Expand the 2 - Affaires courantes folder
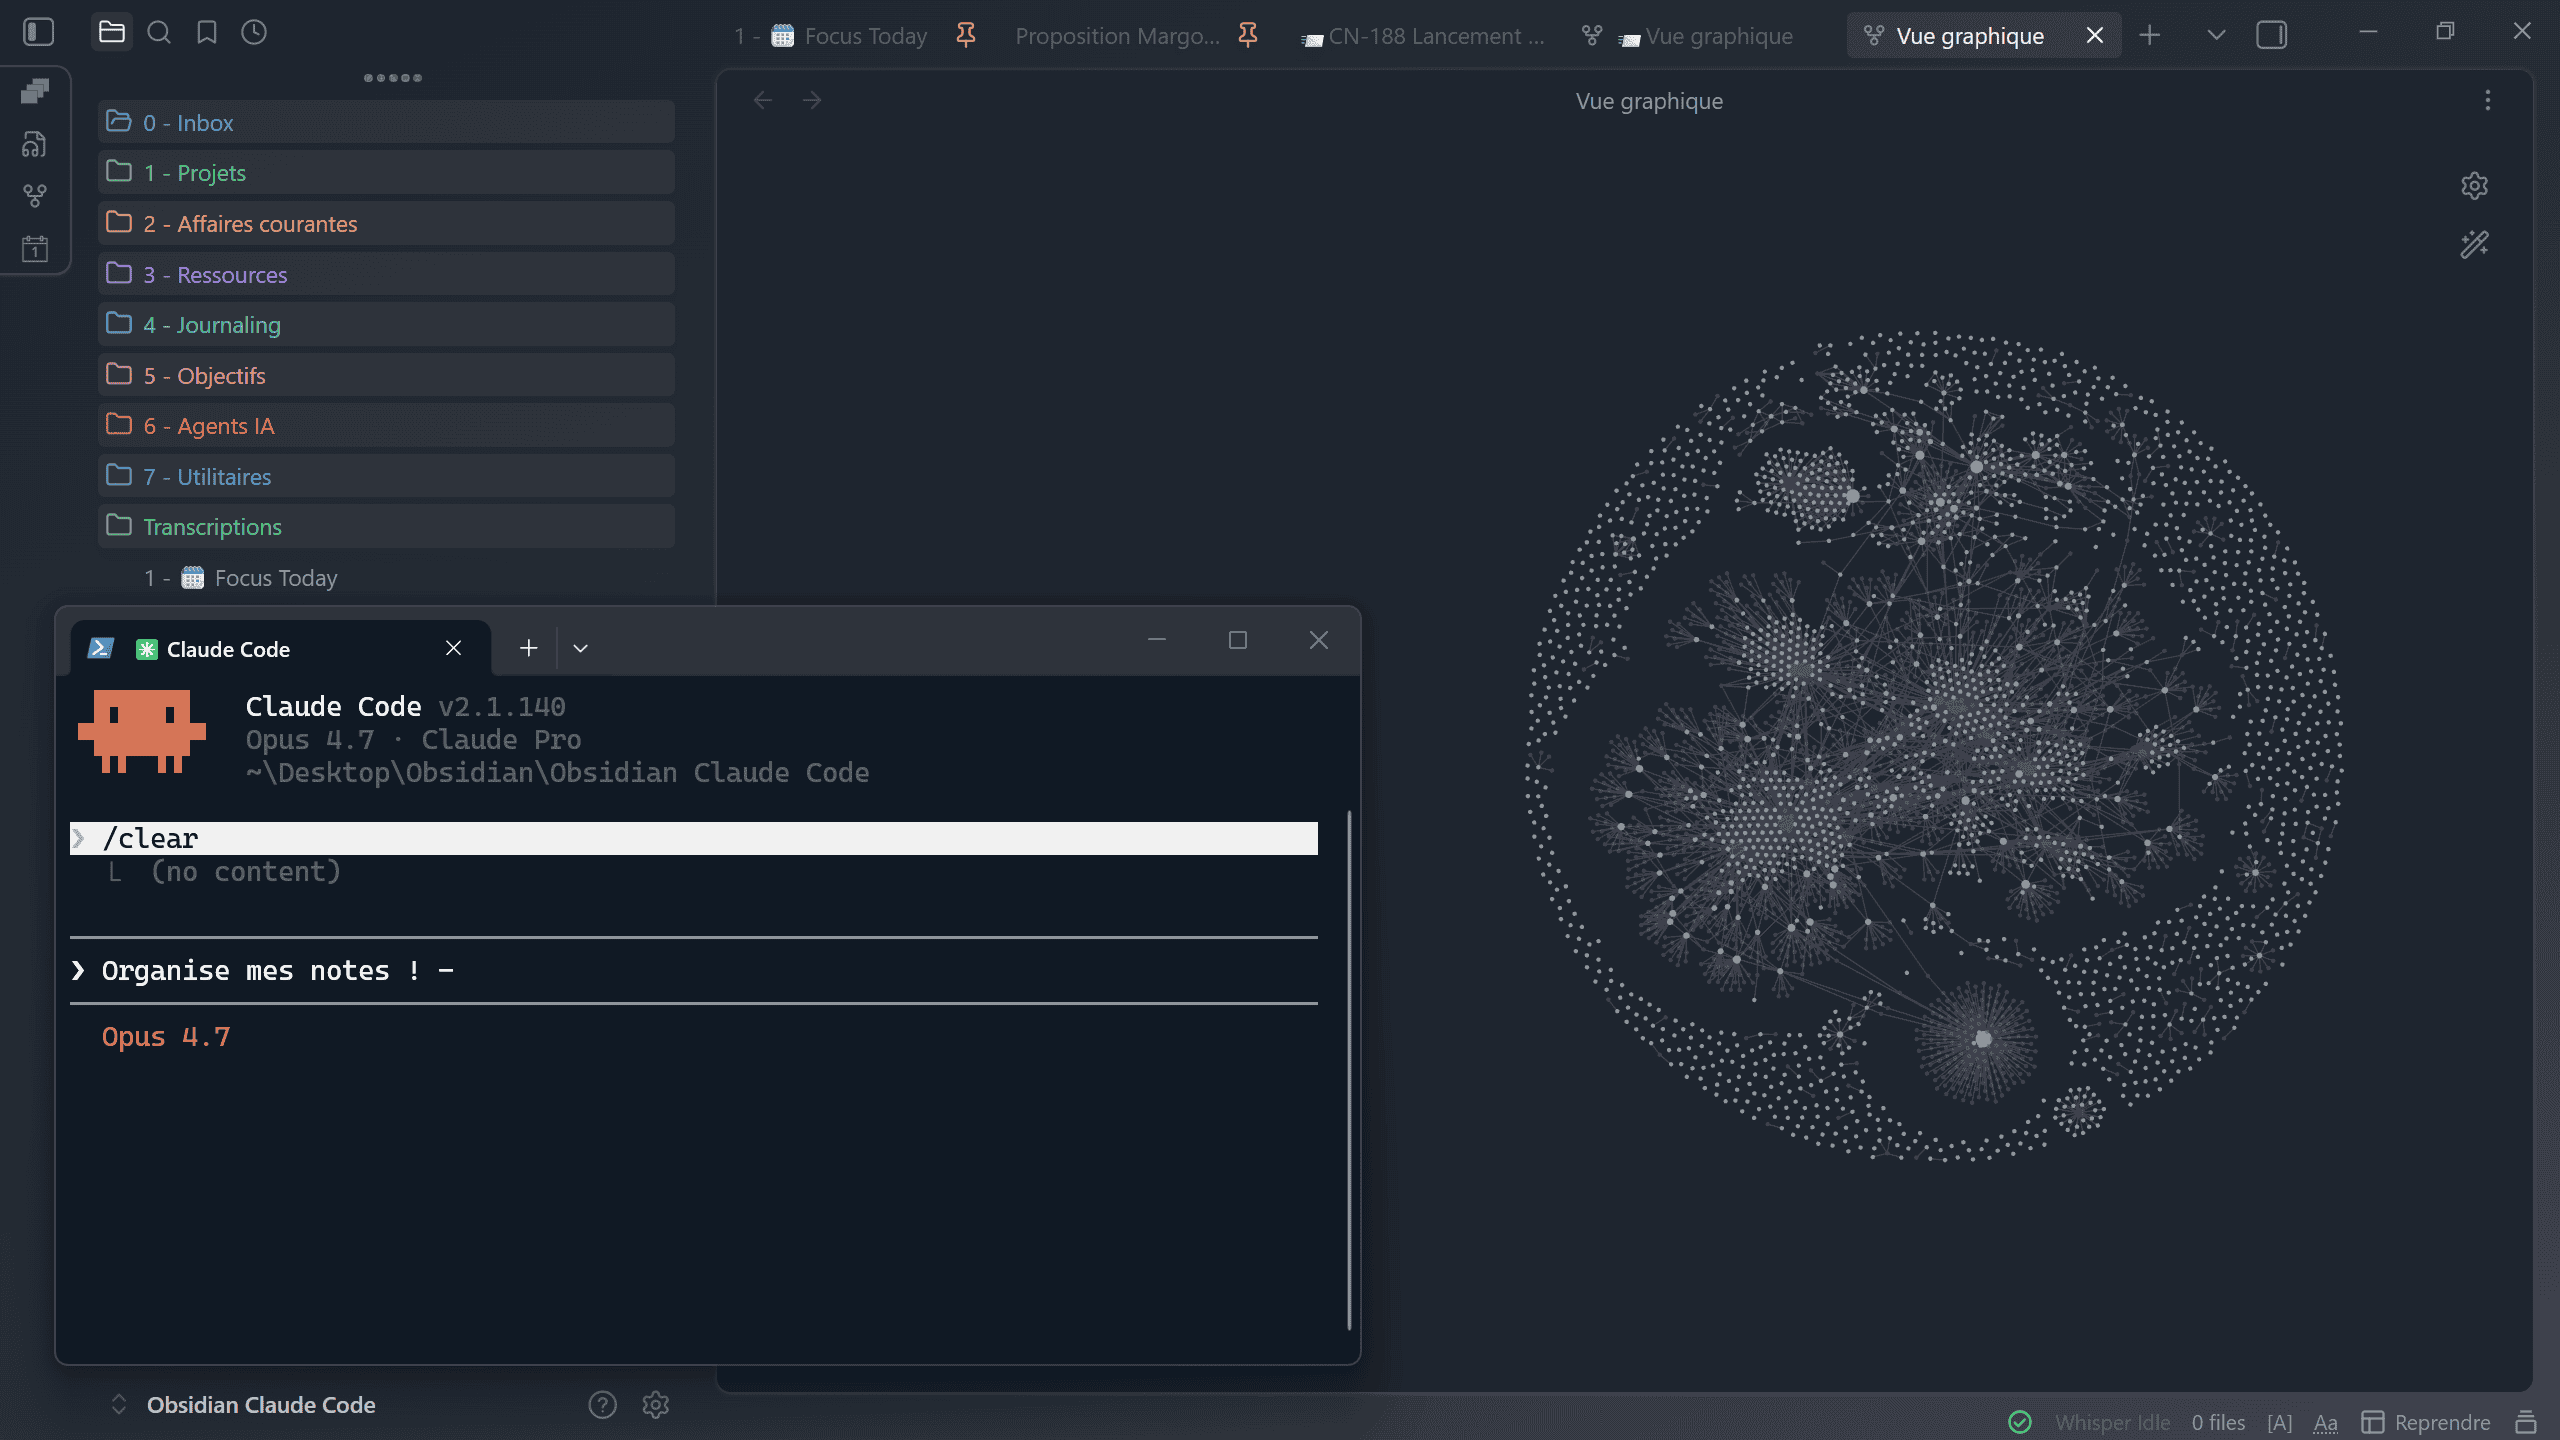Viewport: 2560px width, 1440px height. [386, 223]
